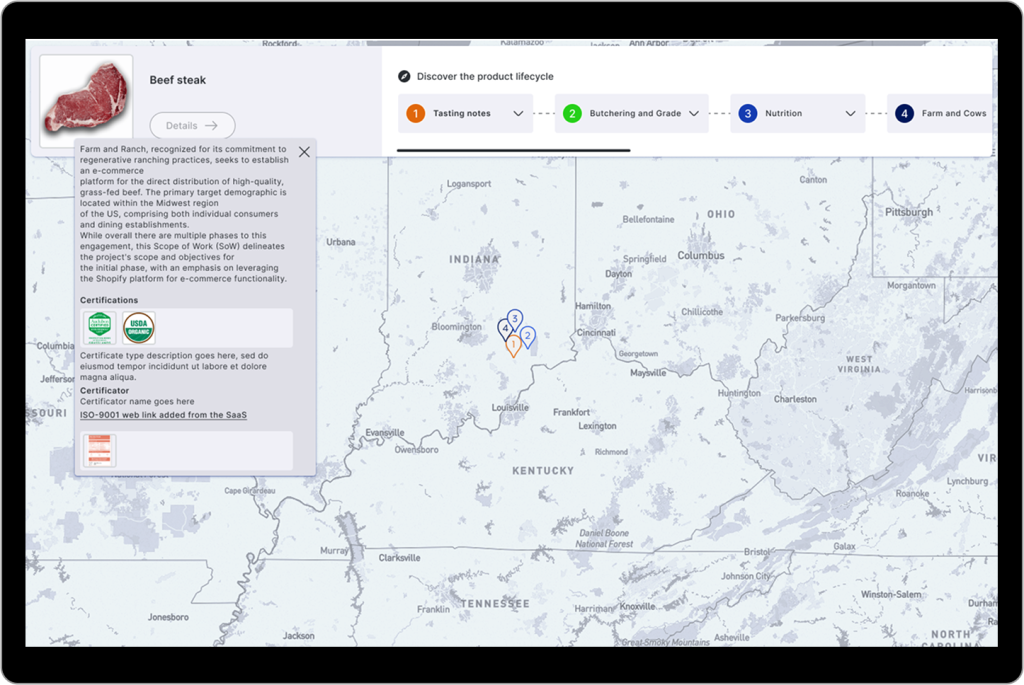Viewport: 1024px width, 685px height.
Task: Select the Nutrition step
Action: [797, 113]
